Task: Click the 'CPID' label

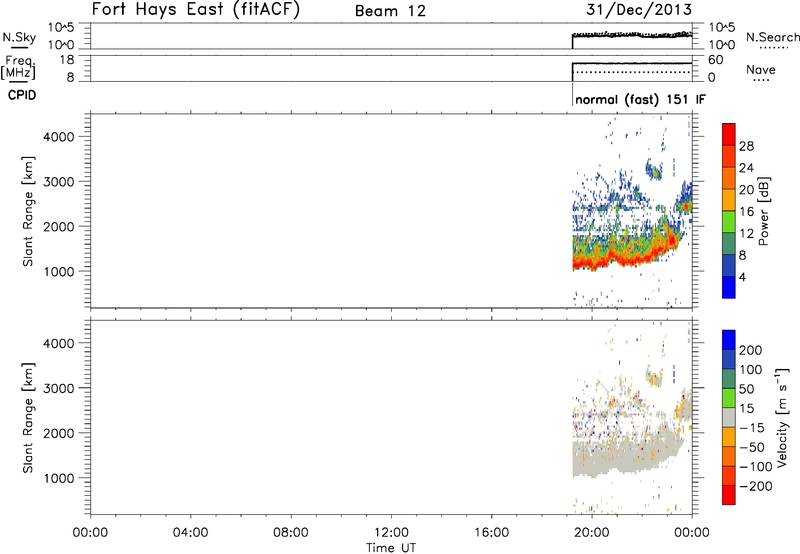Action: [x=22, y=95]
